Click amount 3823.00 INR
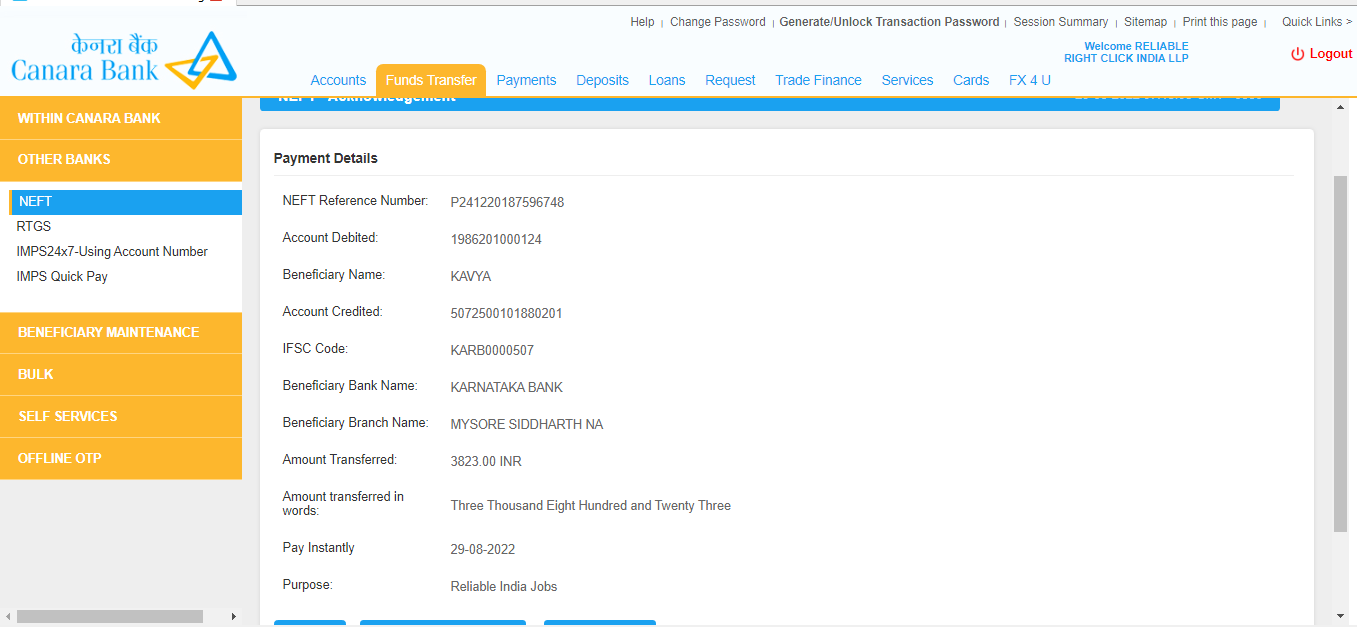Viewport: 1357px width, 627px height. 486,462
